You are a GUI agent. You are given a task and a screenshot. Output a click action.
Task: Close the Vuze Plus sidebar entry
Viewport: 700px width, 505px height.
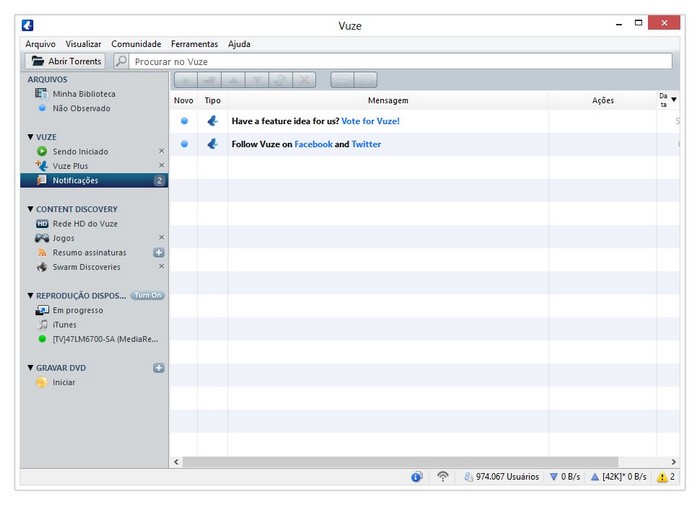[x=162, y=165]
